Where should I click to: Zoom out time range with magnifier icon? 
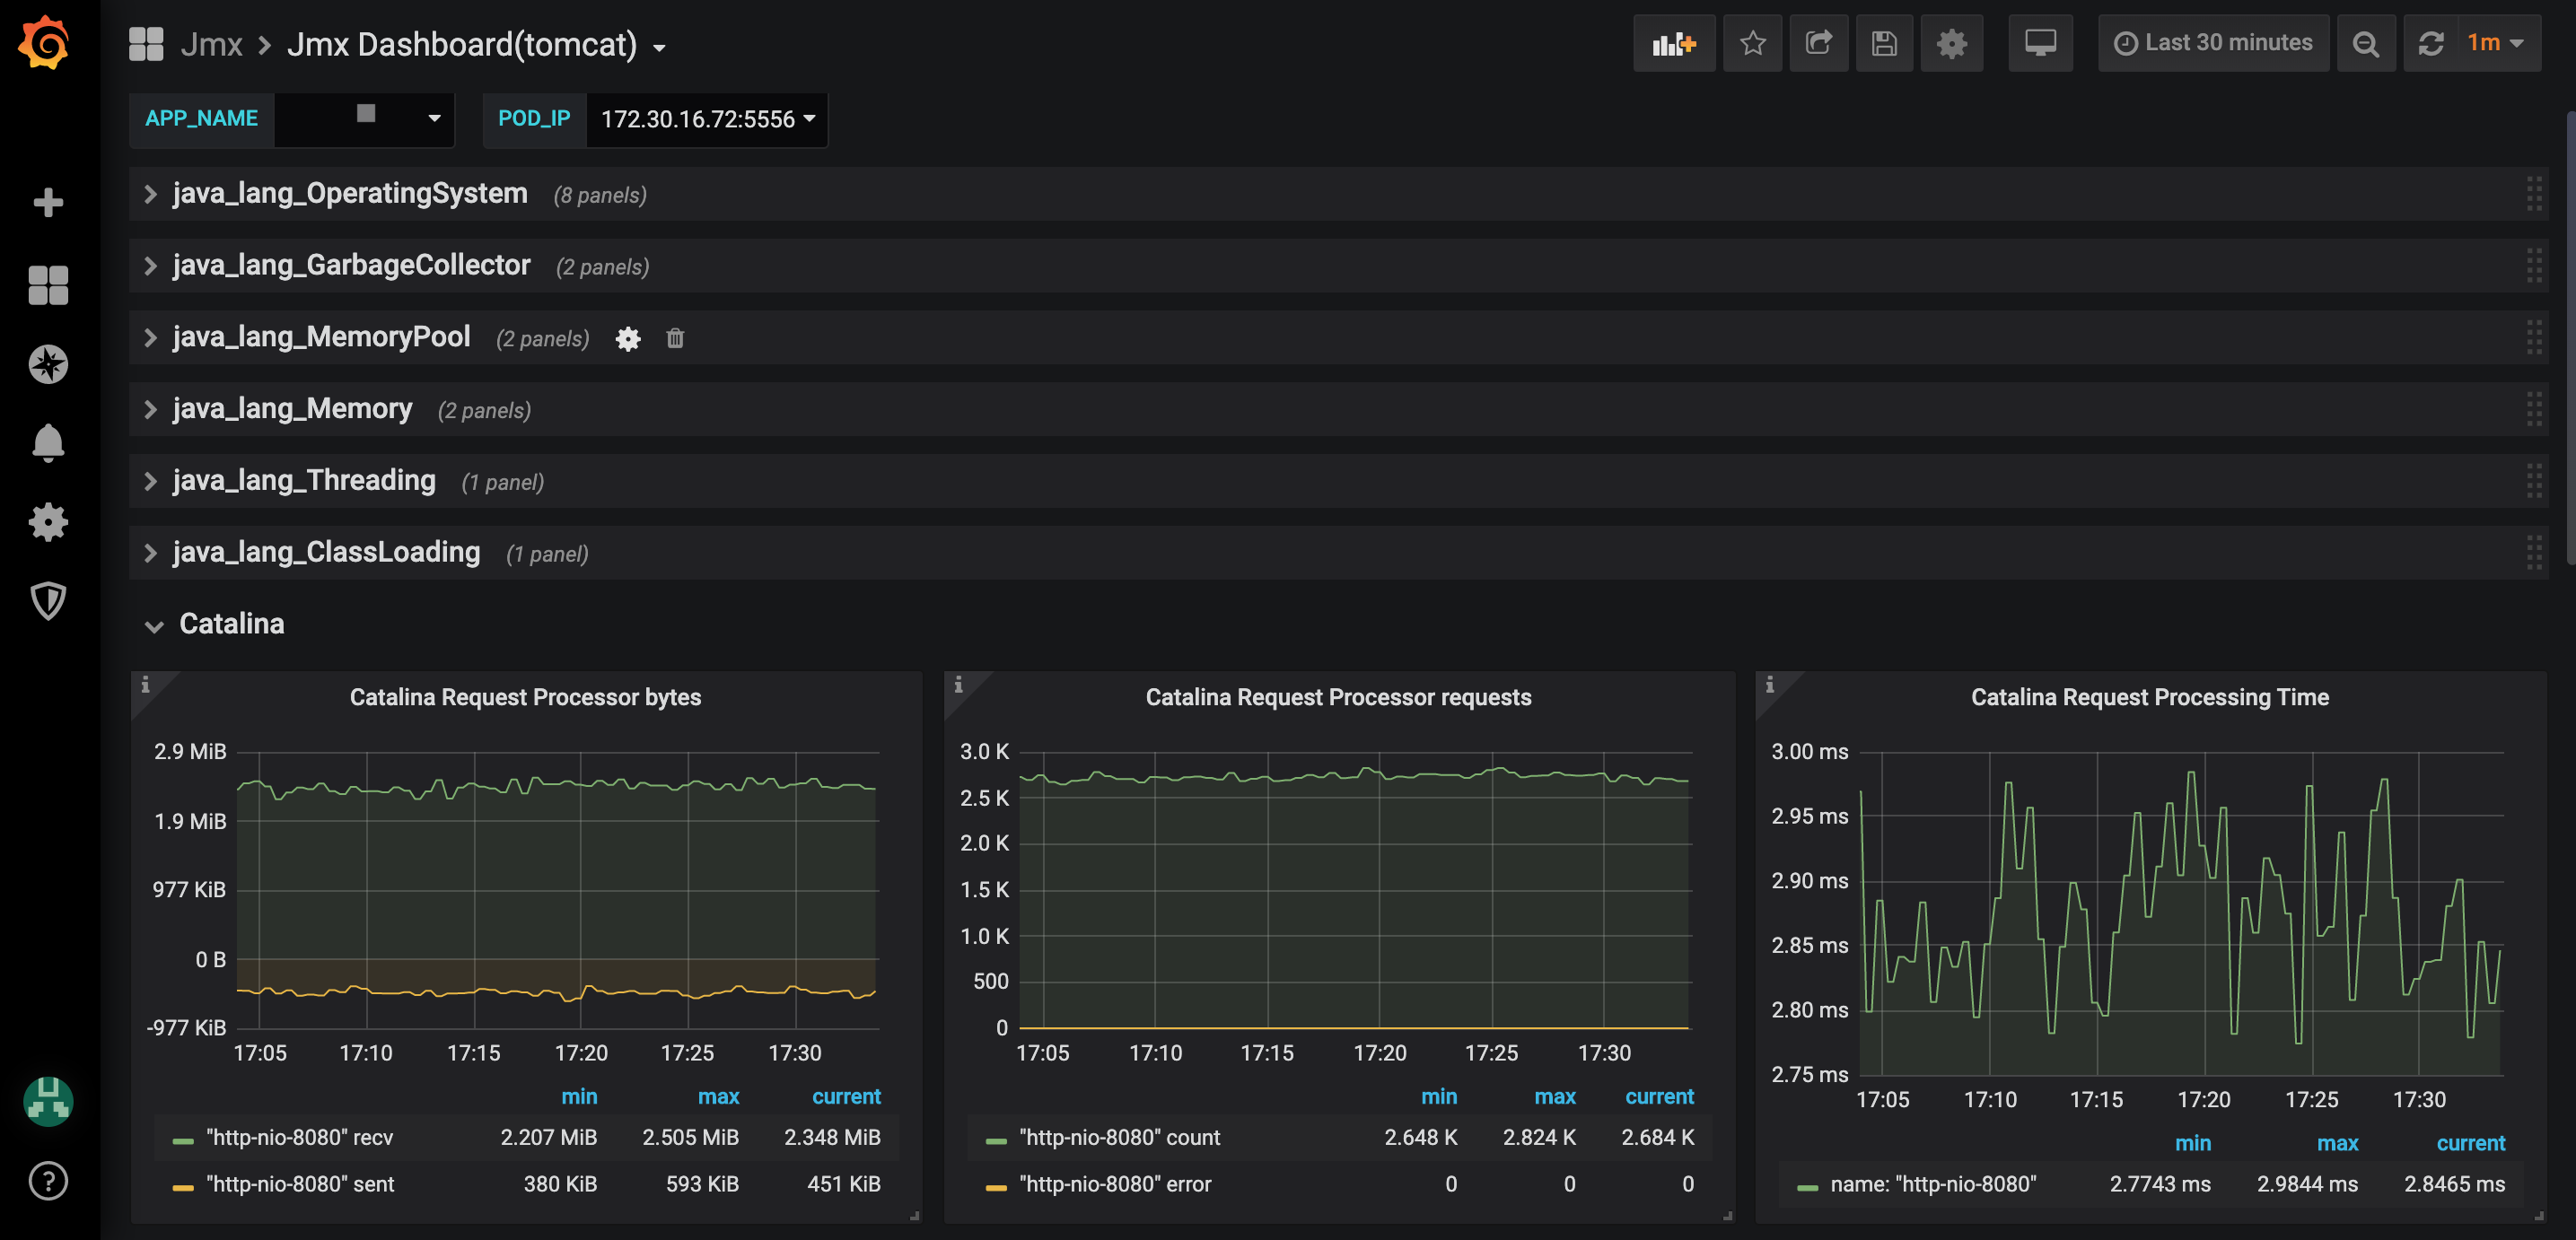(2365, 43)
